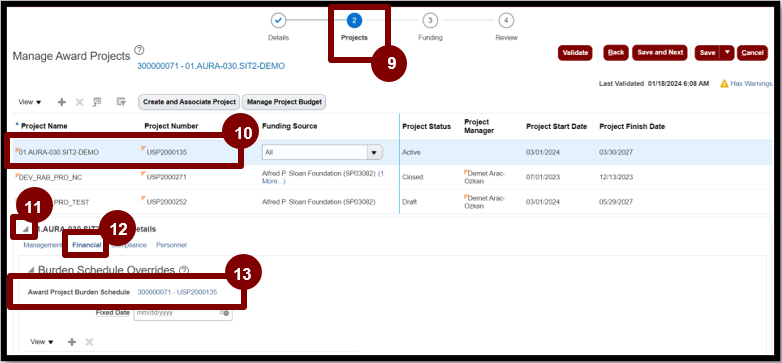Click start date 07/01/2023 cell
The height and width of the screenshot is (363, 782).
click(543, 177)
